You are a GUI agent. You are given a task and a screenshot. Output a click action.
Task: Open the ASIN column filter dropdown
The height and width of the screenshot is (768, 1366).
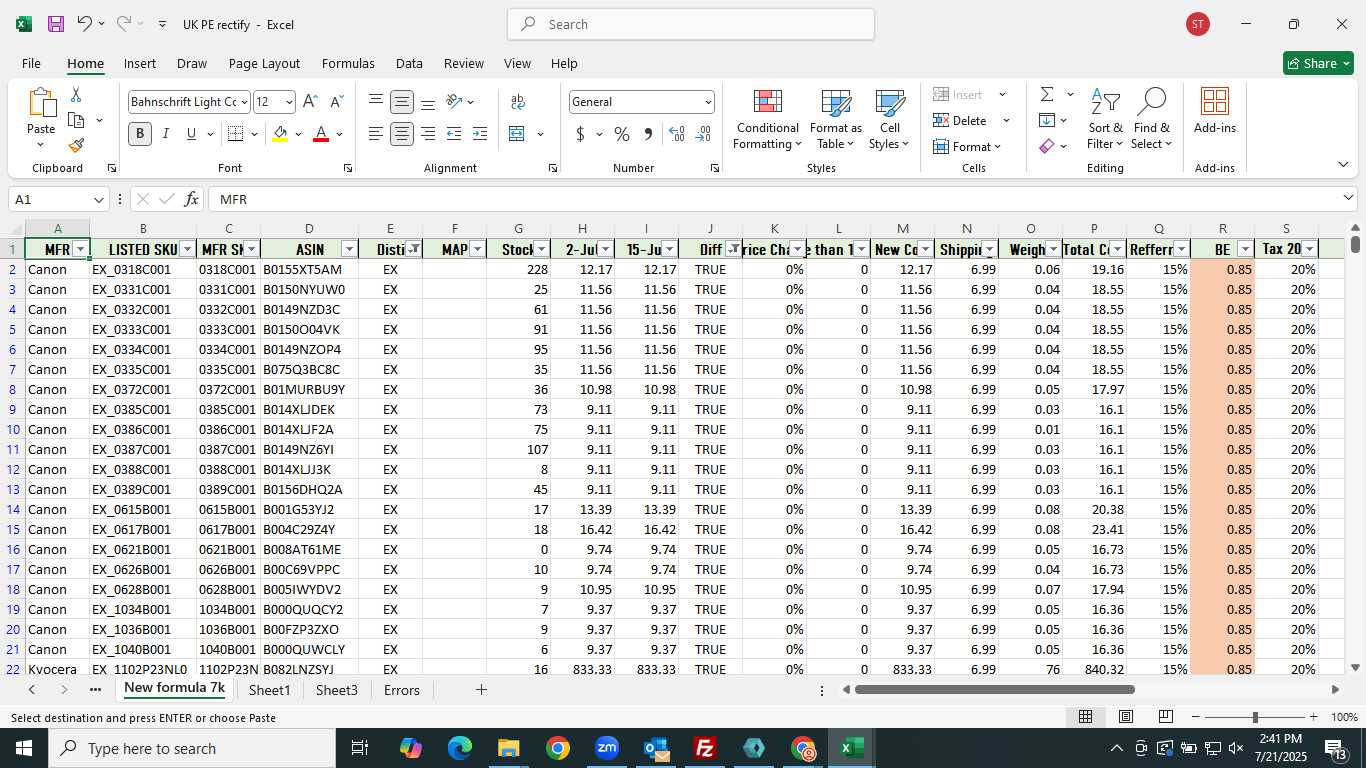coord(349,249)
